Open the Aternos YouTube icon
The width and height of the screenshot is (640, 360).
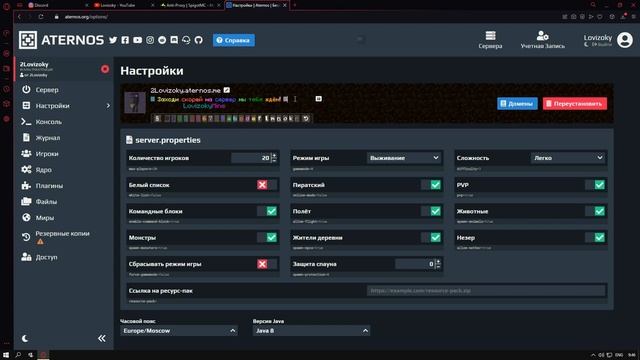(x=138, y=40)
